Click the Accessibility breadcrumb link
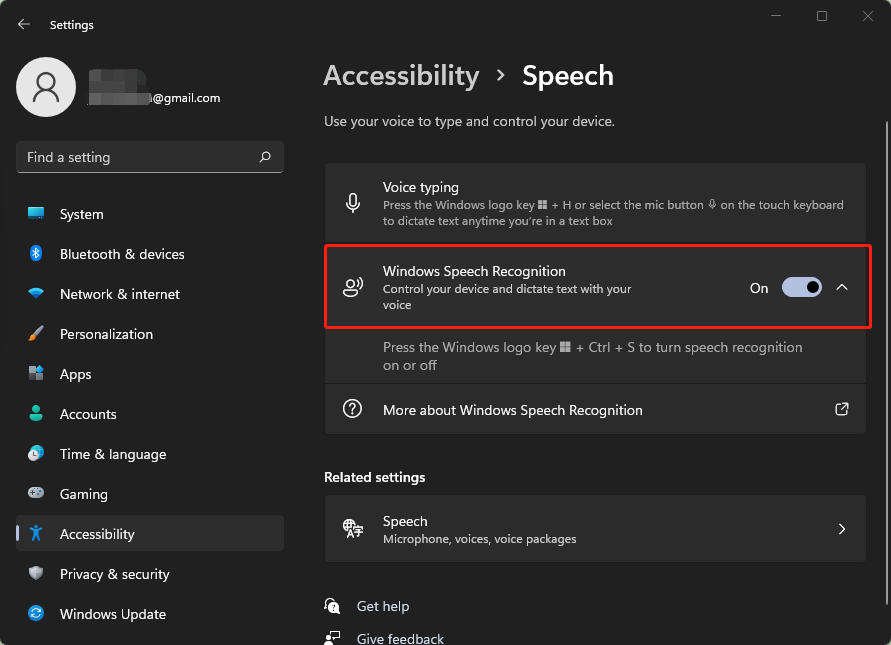This screenshot has width=891, height=645. click(401, 76)
